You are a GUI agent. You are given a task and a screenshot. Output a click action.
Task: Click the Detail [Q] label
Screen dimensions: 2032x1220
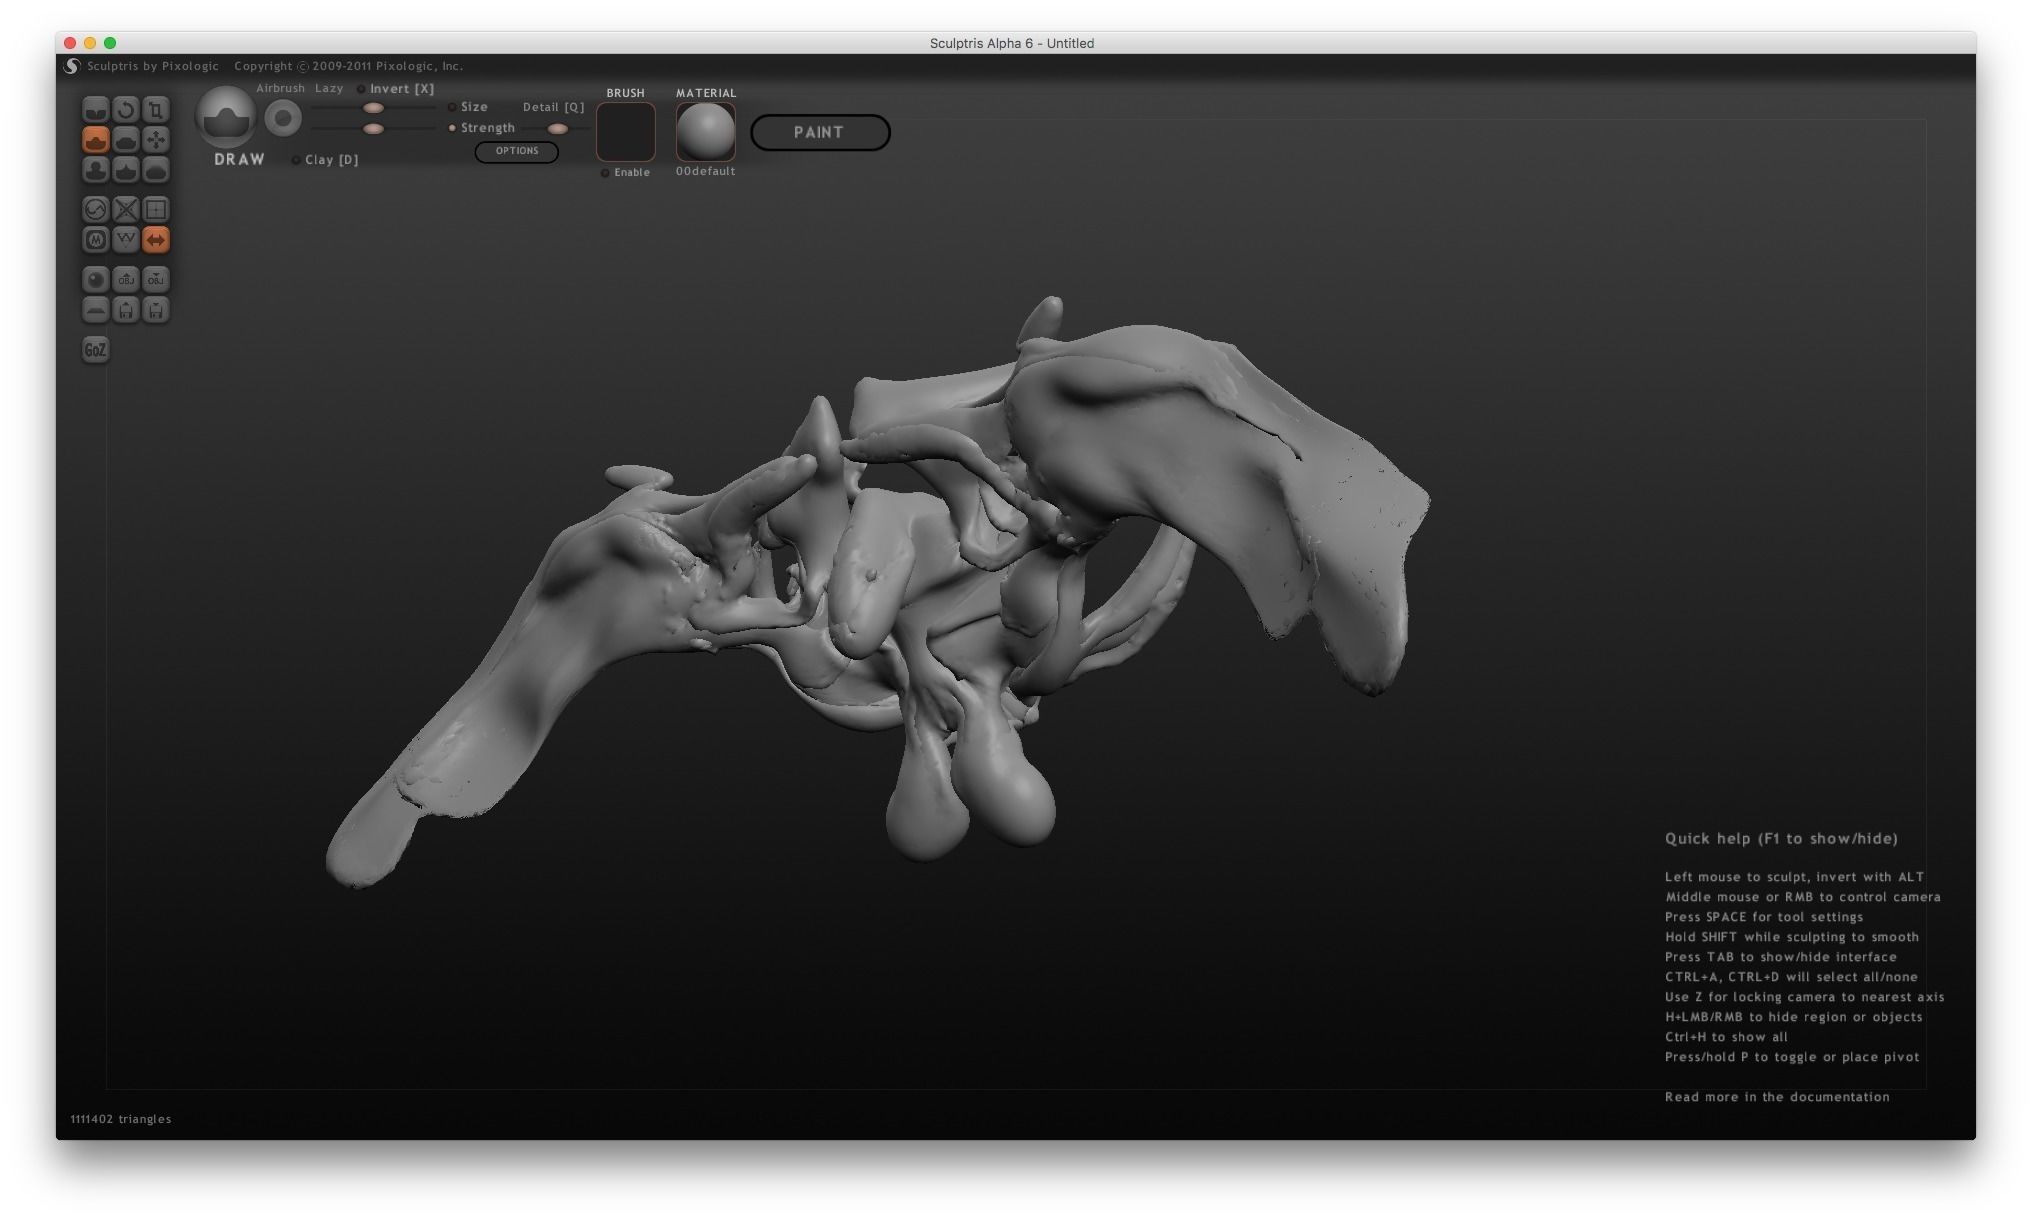tap(553, 107)
